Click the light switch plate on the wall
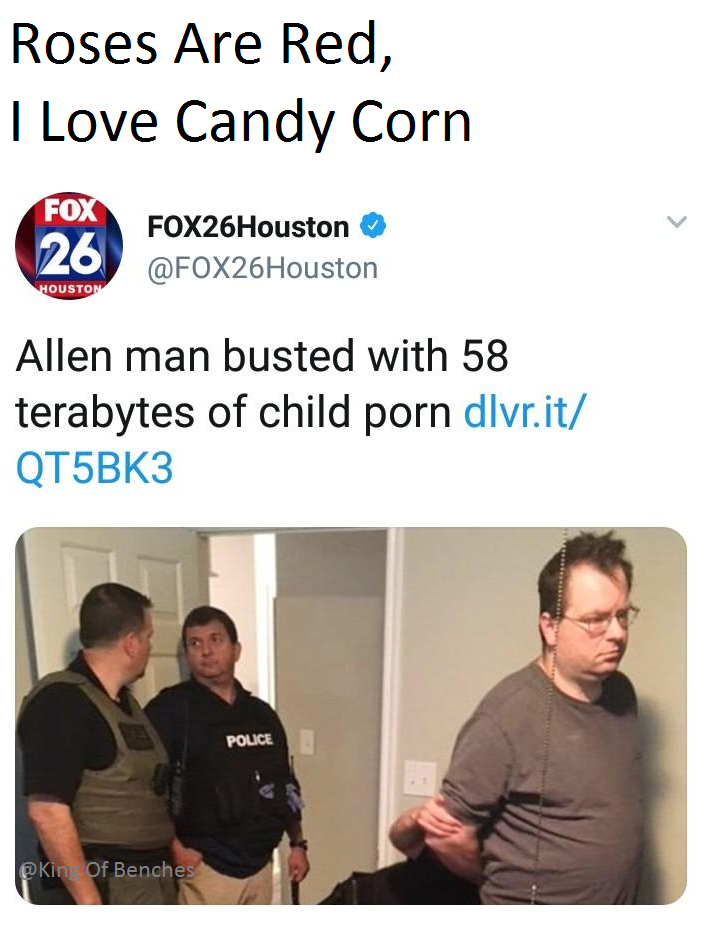The width and height of the screenshot is (725, 936). point(420,778)
